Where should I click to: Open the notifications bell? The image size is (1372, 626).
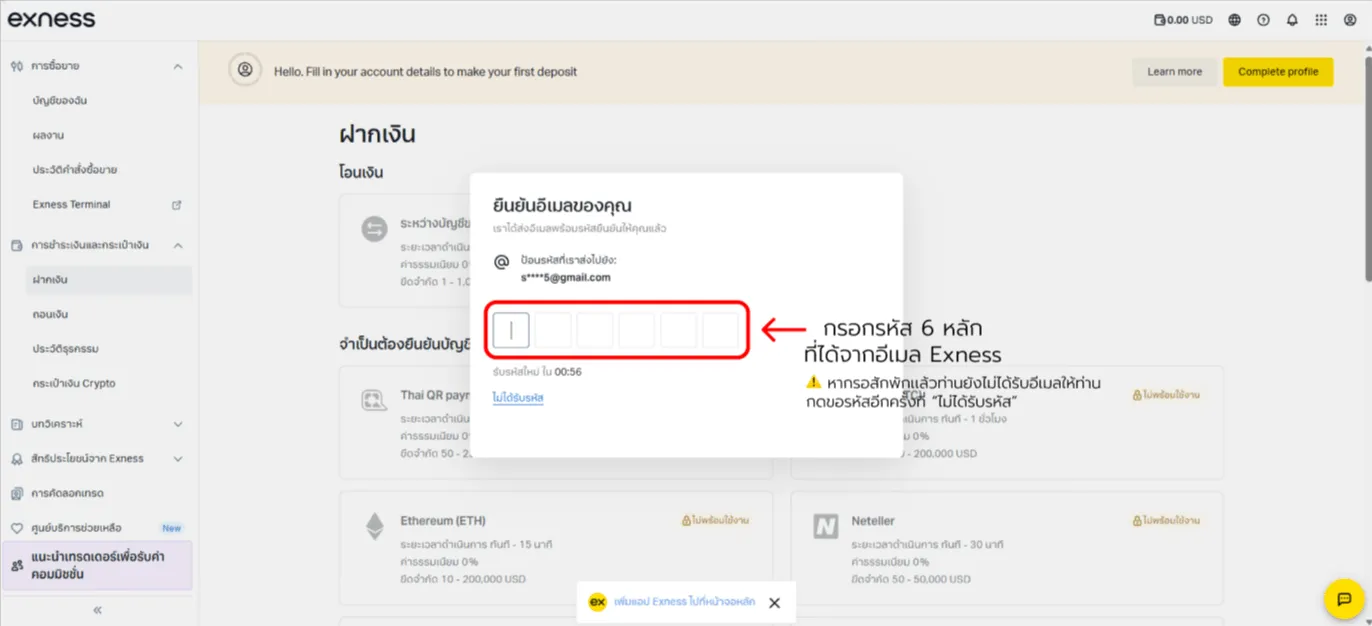pyautogui.click(x=1292, y=19)
